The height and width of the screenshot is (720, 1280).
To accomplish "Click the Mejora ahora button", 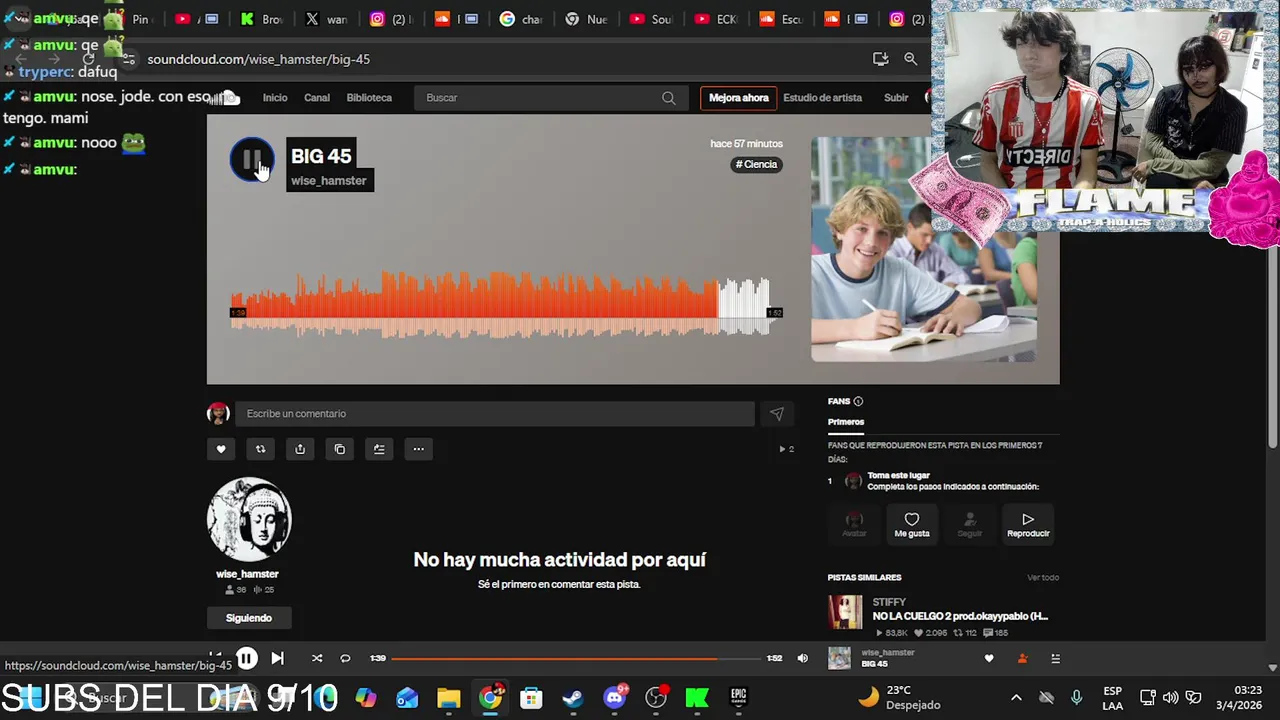I will click(x=739, y=98).
